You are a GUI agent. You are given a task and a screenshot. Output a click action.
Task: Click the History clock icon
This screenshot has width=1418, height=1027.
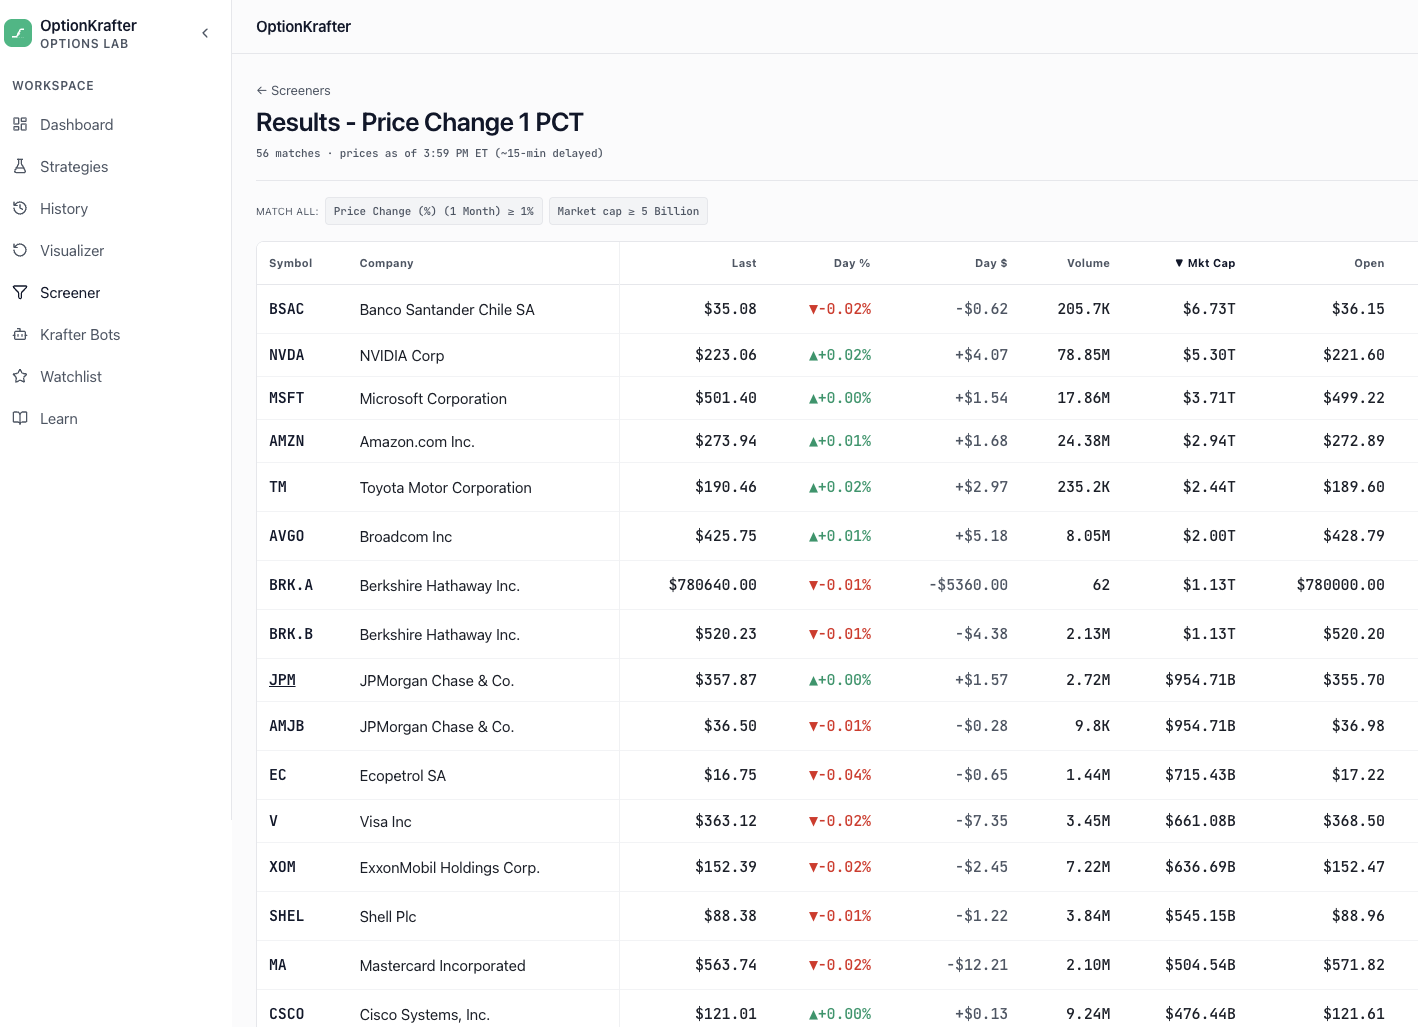click(x=20, y=208)
